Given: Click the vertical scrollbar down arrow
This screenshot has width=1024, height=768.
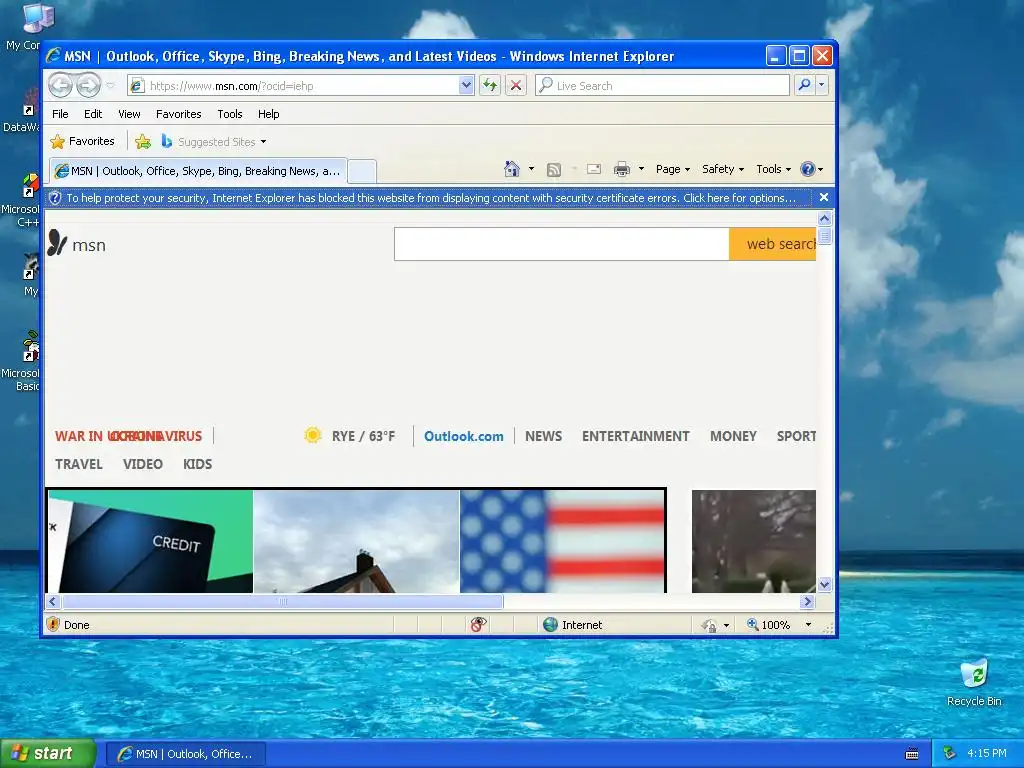Looking at the screenshot, I should [x=824, y=584].
